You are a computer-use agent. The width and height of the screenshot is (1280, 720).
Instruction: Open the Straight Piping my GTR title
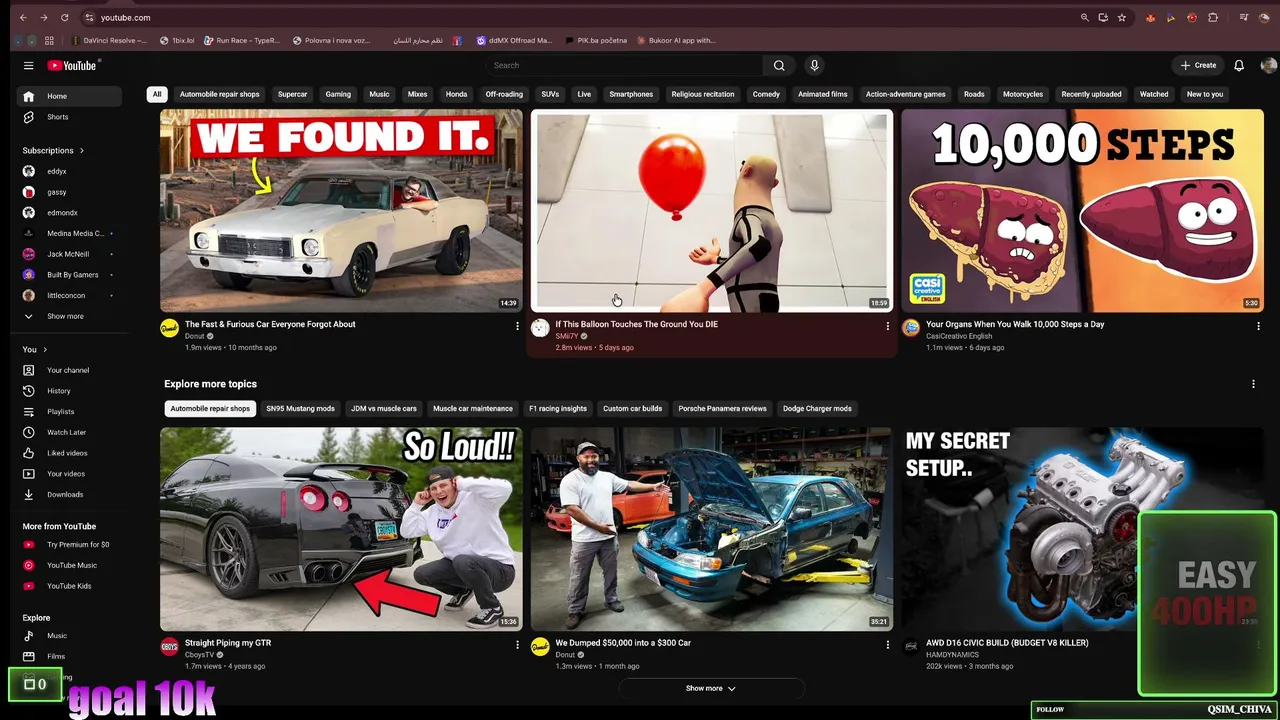[228, 643]
